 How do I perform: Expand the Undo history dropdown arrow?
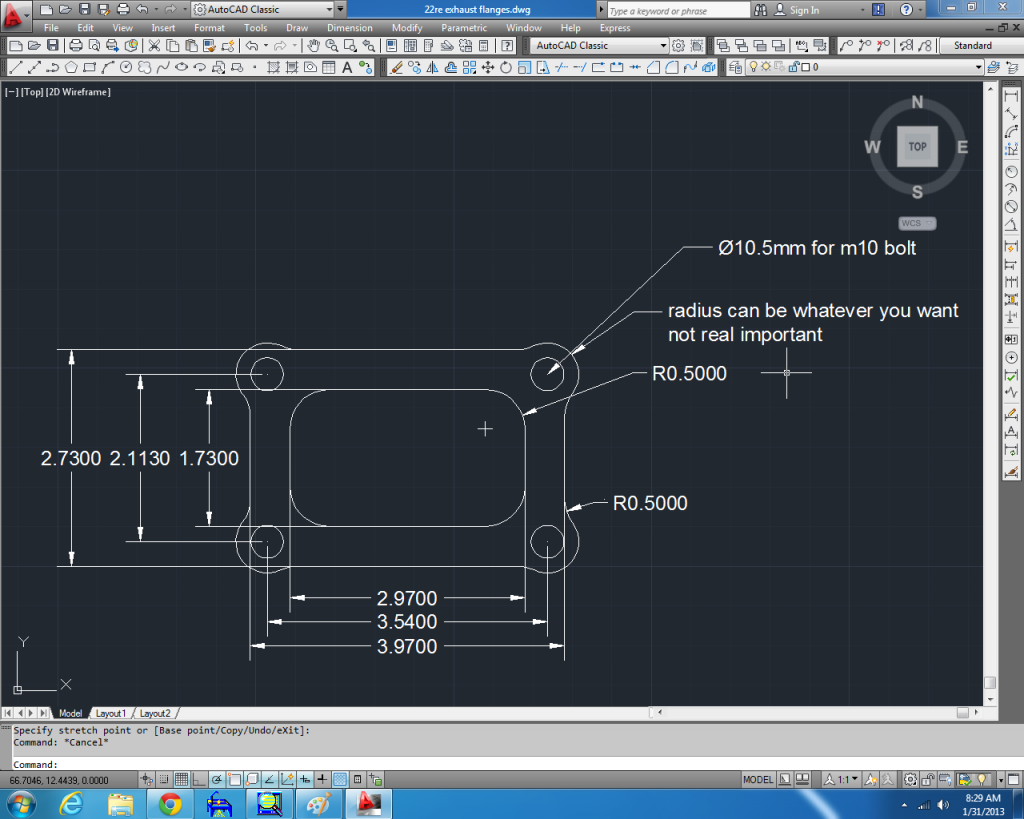[x=265, y=46]
